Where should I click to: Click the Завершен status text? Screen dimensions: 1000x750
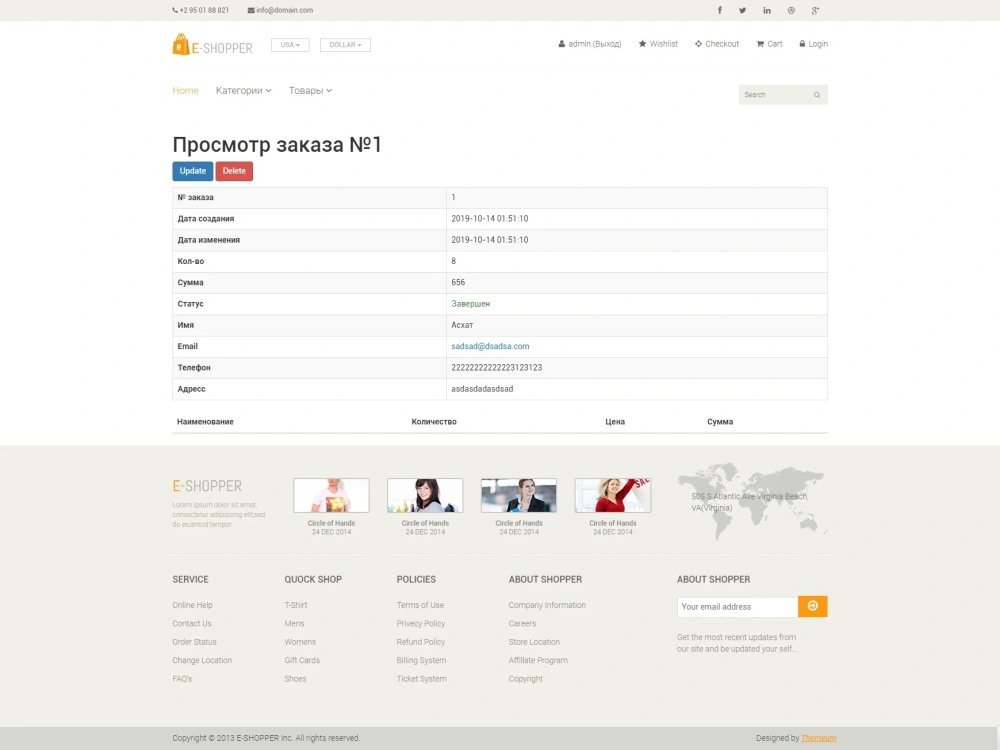pos(470,304)
